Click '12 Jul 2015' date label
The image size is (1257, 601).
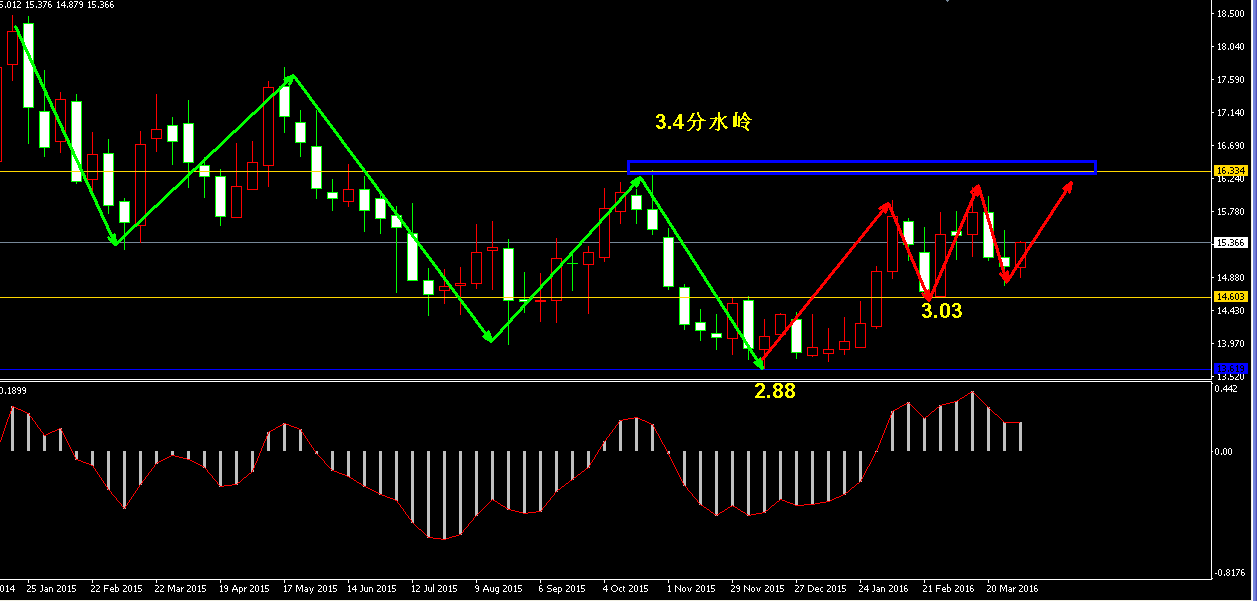pos(434,589)
